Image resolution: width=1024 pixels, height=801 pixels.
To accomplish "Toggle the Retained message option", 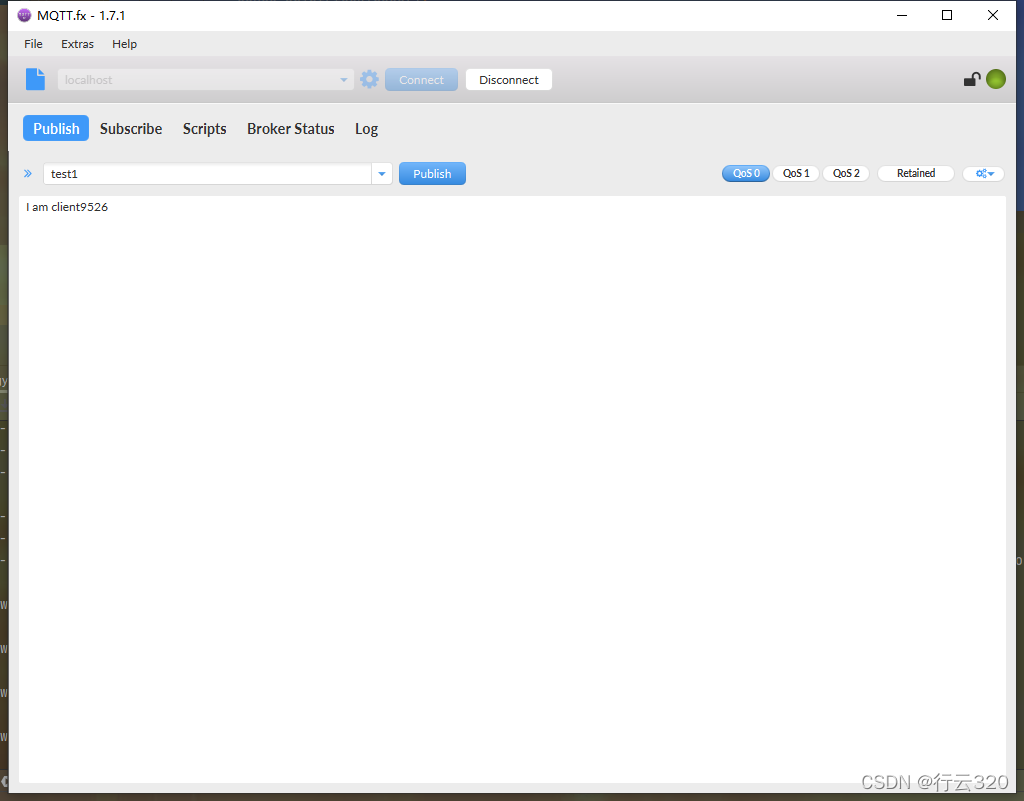I will (x=916, y=173).
